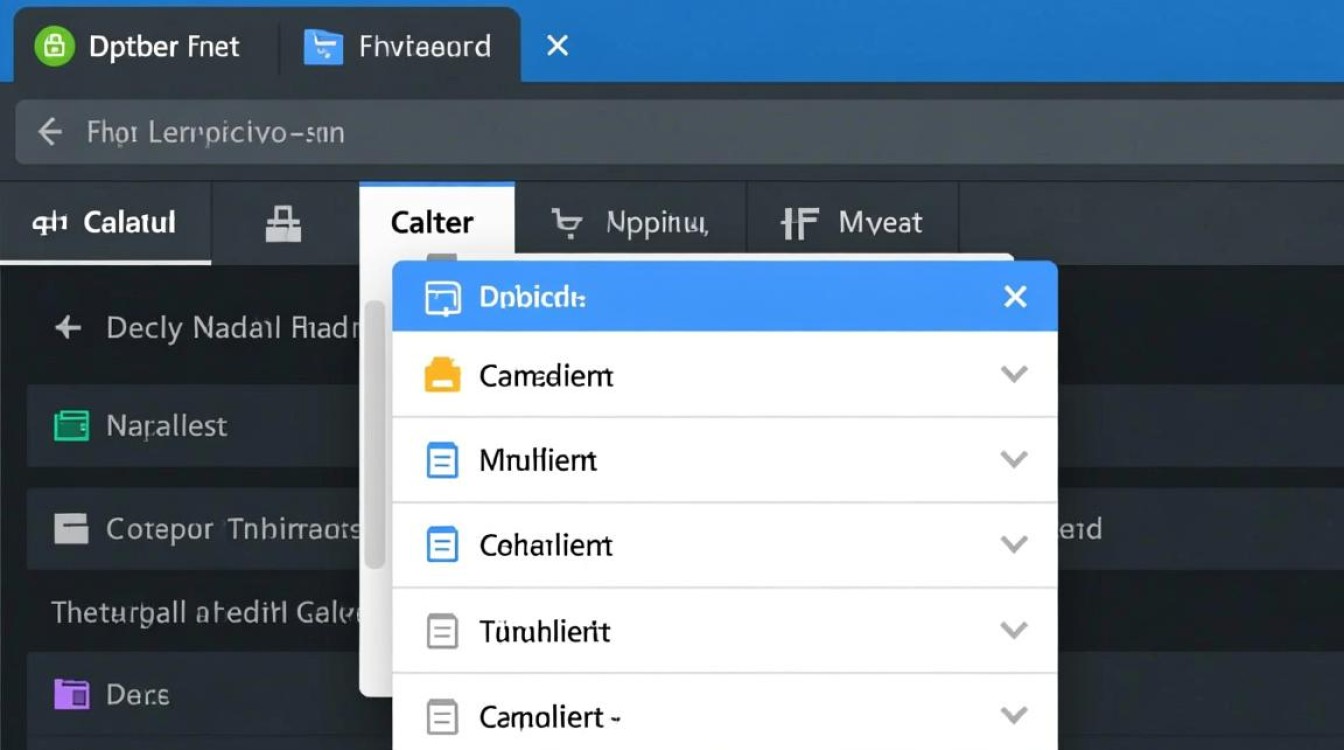This screenshot has height=750, width=1344.
Task: Click the green lock icon in first tab
Action: tap(54, 46)
